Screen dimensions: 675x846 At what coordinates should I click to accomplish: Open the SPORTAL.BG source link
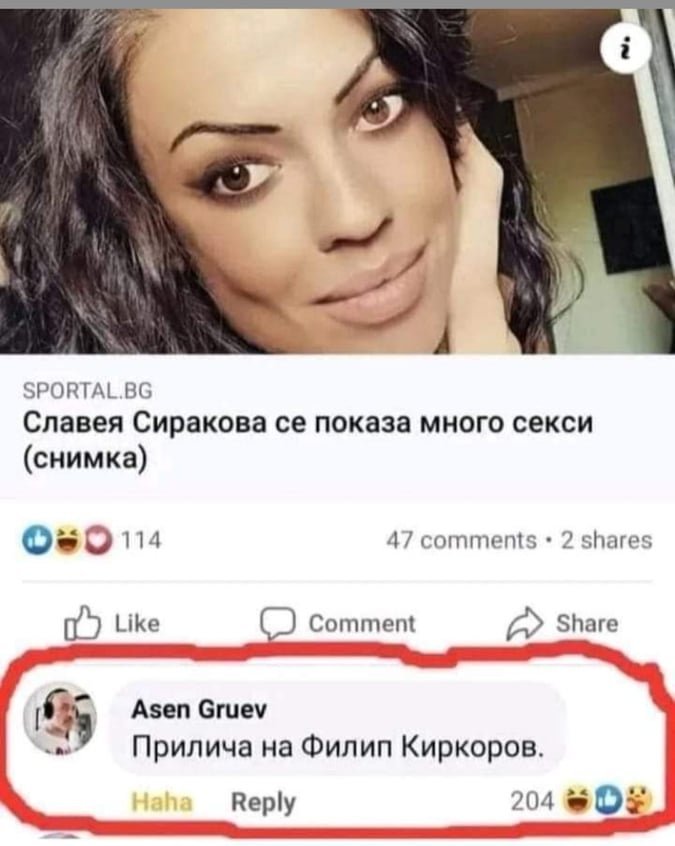tap(87, 390)
